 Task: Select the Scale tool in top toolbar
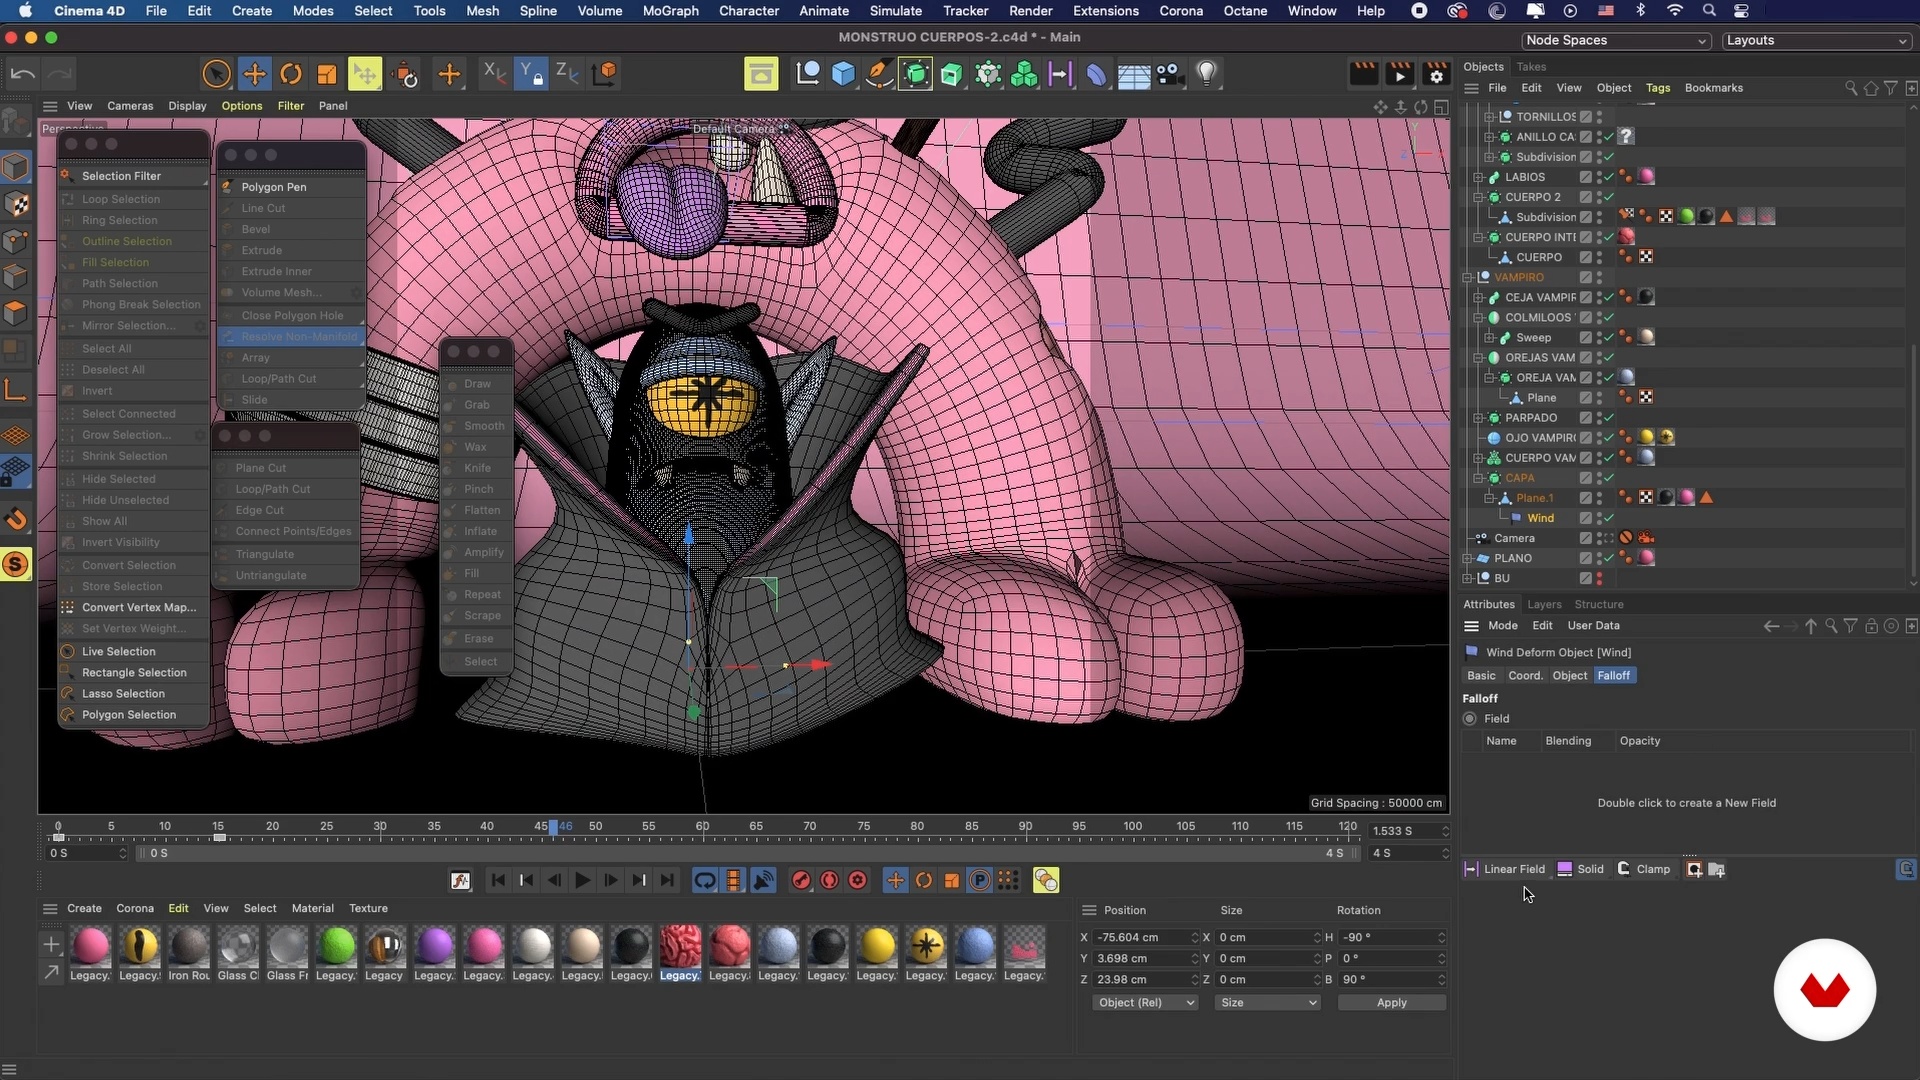coord(327,74)
